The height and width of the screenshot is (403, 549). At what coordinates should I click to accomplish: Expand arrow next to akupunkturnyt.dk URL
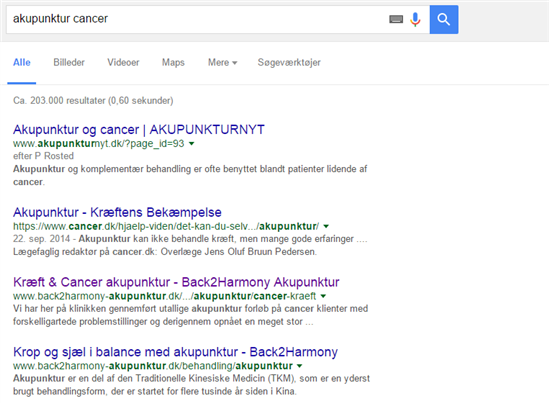192,144
